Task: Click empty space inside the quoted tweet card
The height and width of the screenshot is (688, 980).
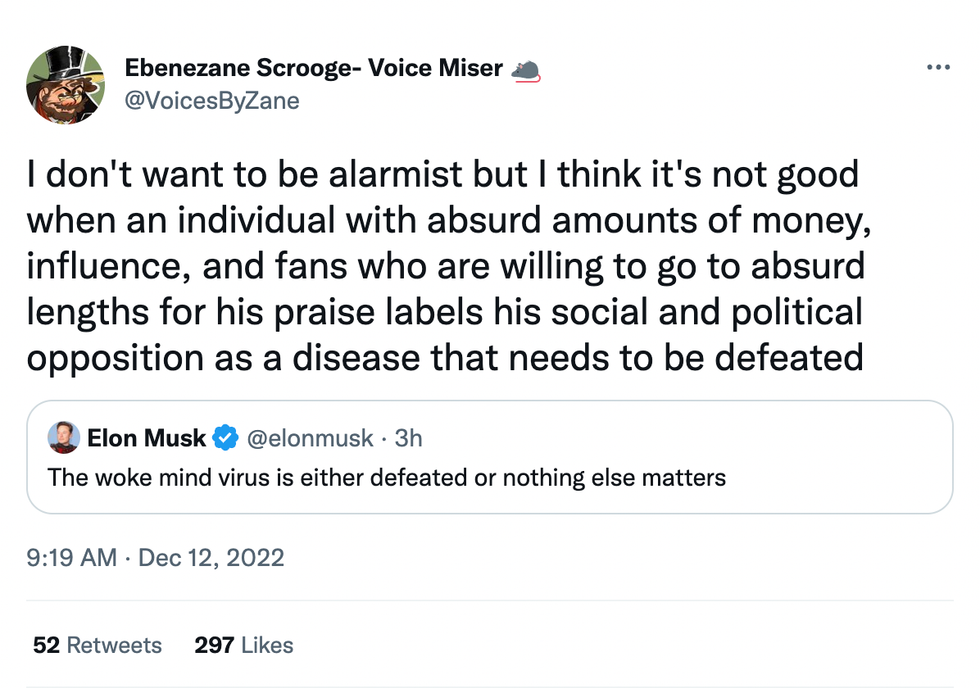Action: 840,470
